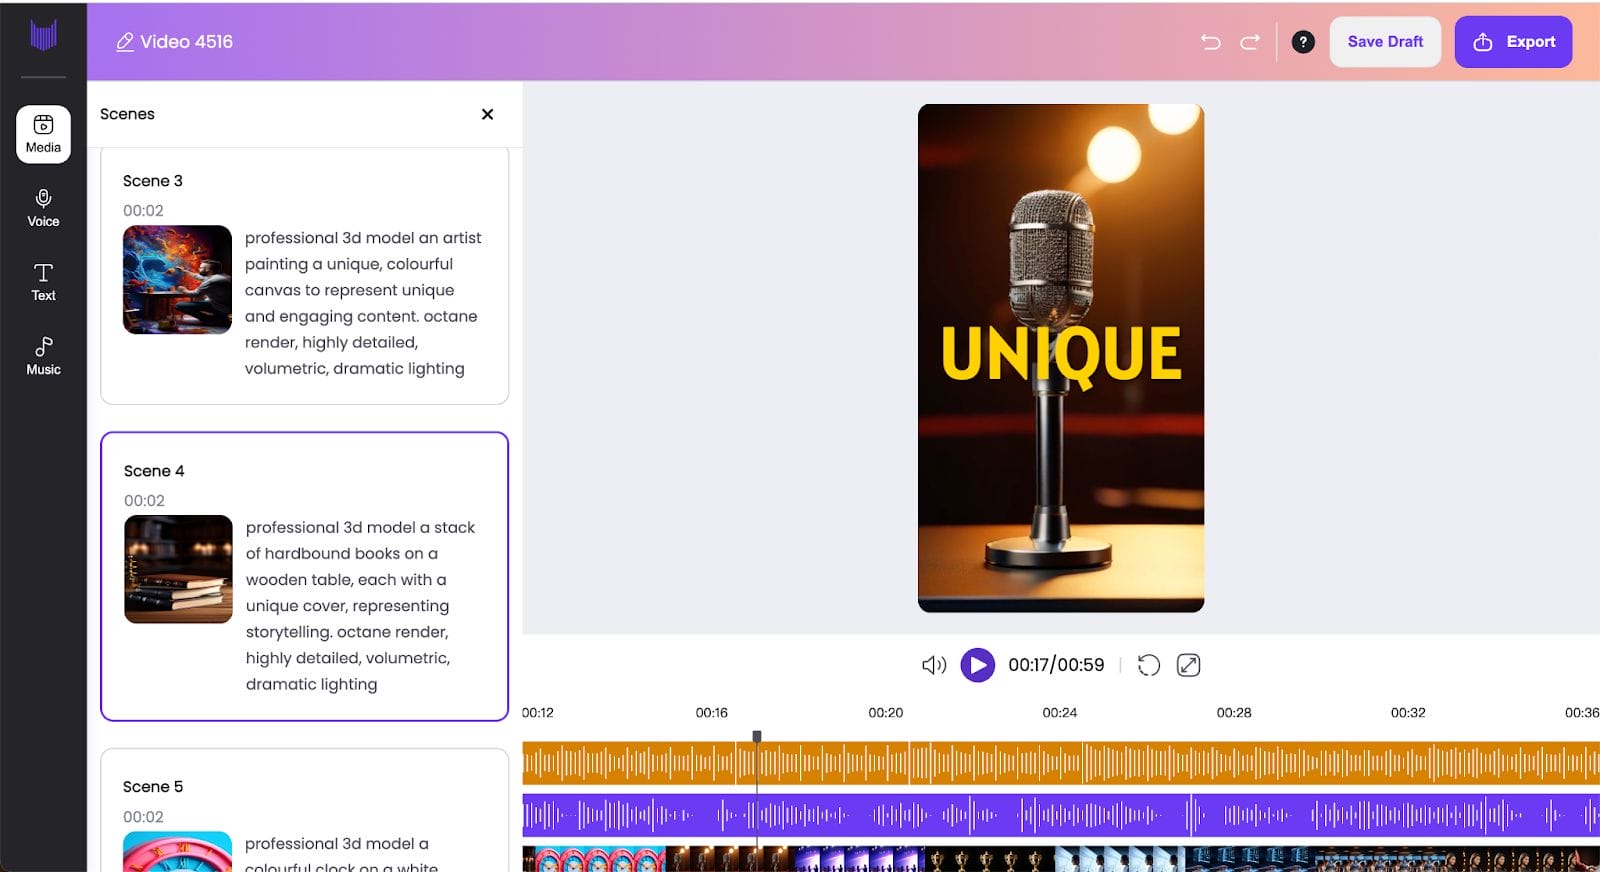This screenshot has width=1600, height=872.
Task: Click Save Draft button
Action: click(1384, 42)
